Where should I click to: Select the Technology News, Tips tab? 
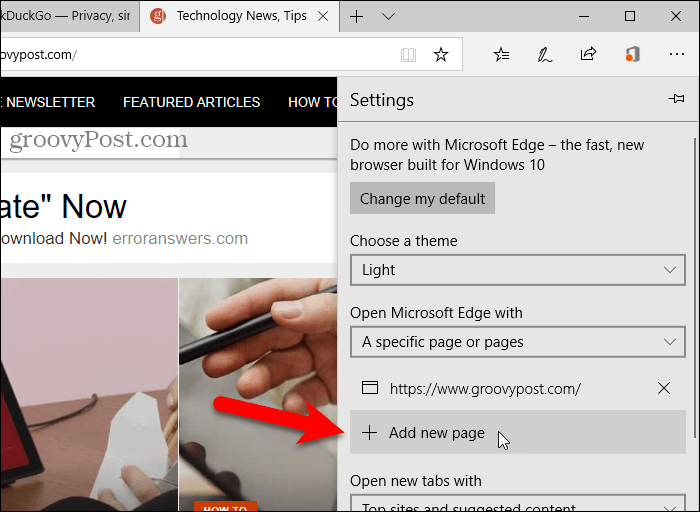(x=240, y=16)
